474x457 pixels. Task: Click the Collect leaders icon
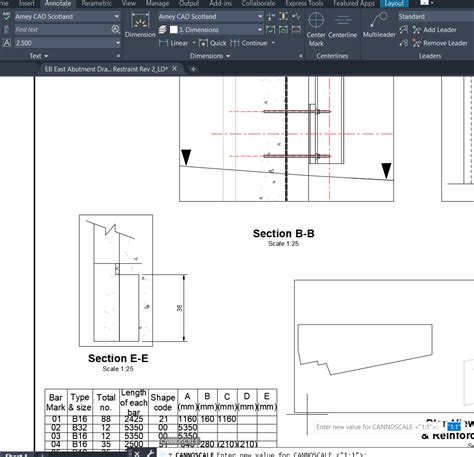click(403, 43)
